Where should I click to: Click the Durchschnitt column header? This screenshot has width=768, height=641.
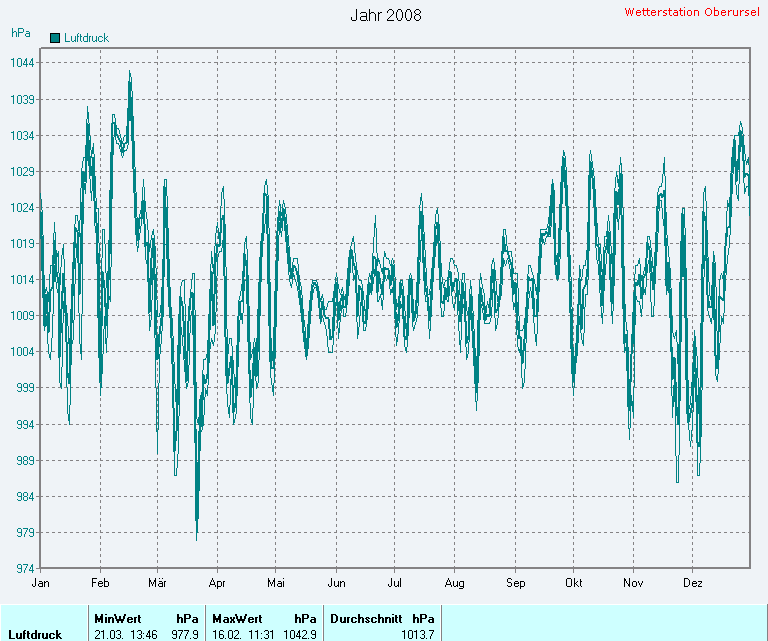click(366, 619)
